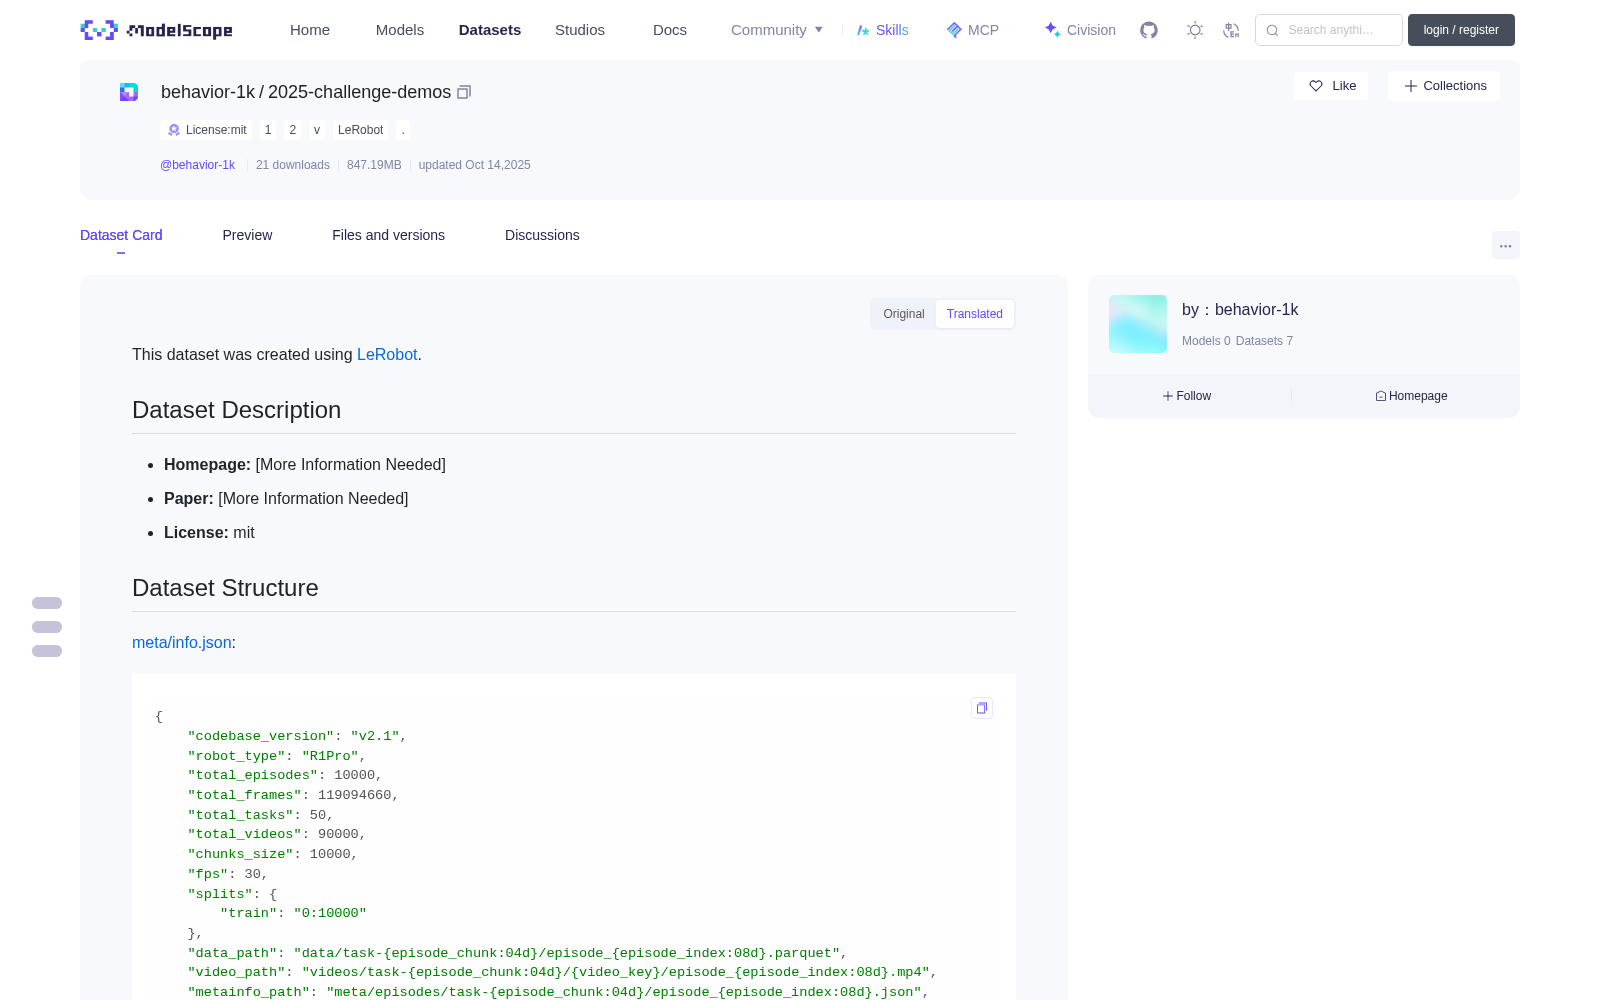Switch card view to Original
Viewport: 1600px width, 1000px height.
[904, 314]
